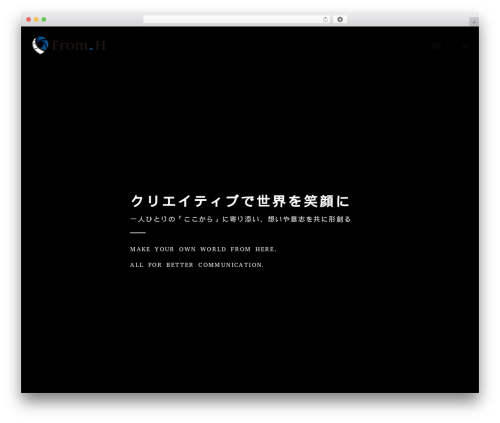The height and width of the screenshot is (423, 500).
Task: Open the Twitter bird icon in the header
Action: tap(465, 46)
